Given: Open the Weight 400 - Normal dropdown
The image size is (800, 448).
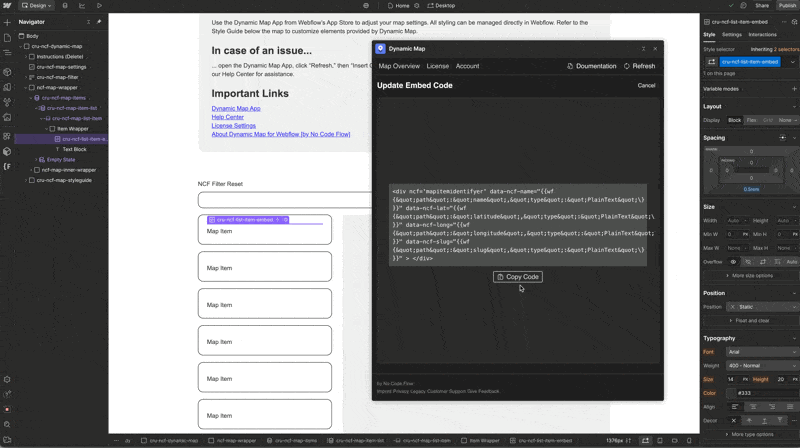Looking at the screenshot, I should [762, 366].
